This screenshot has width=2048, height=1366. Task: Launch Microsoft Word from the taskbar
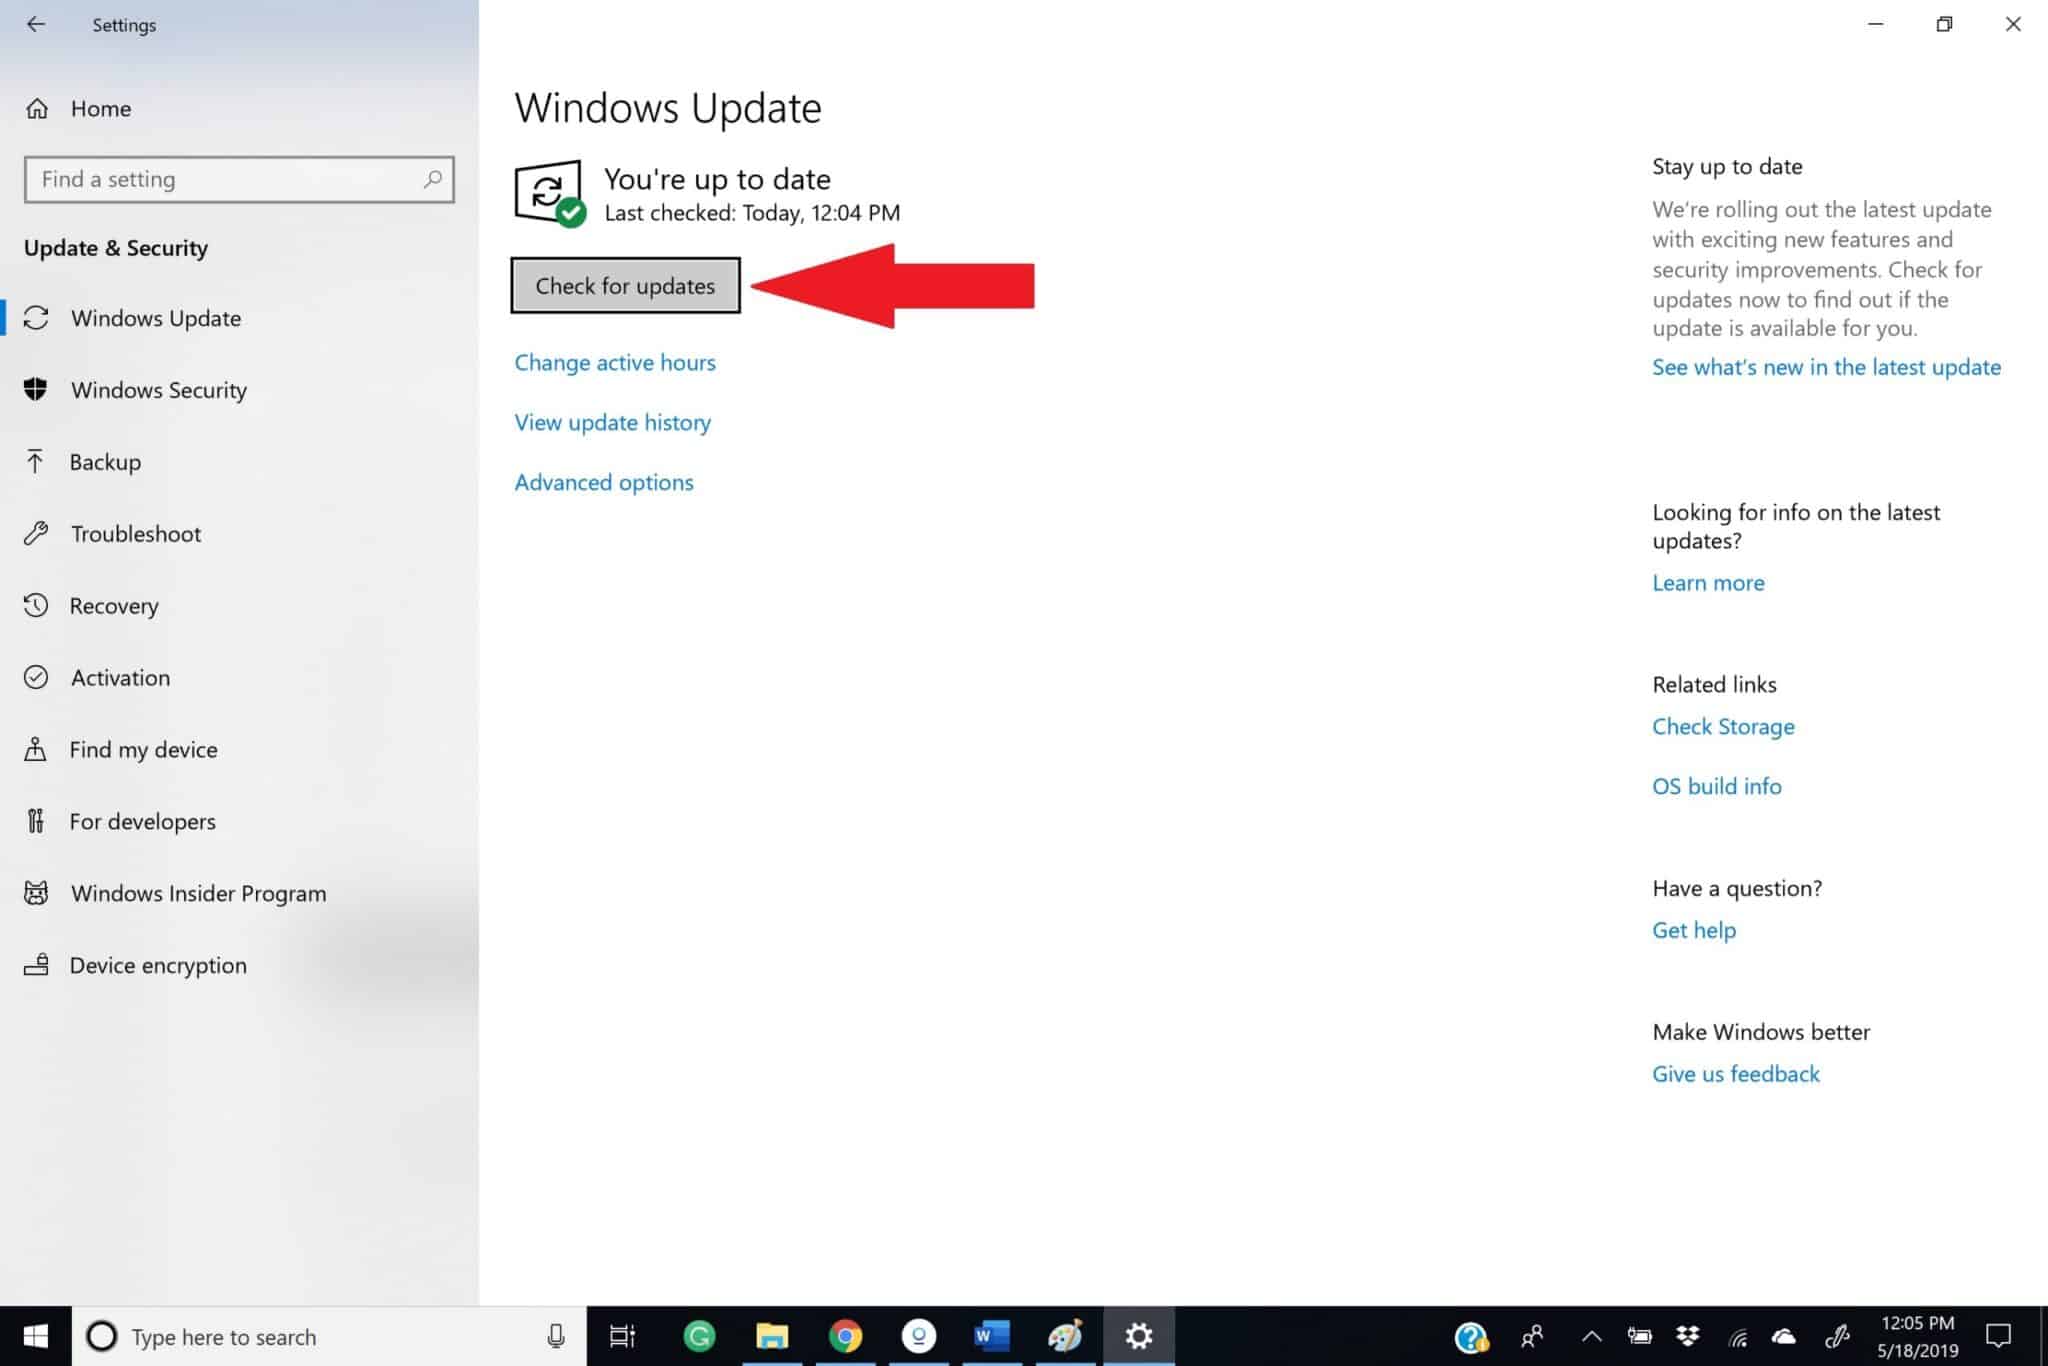click(x=992, y=1335)
